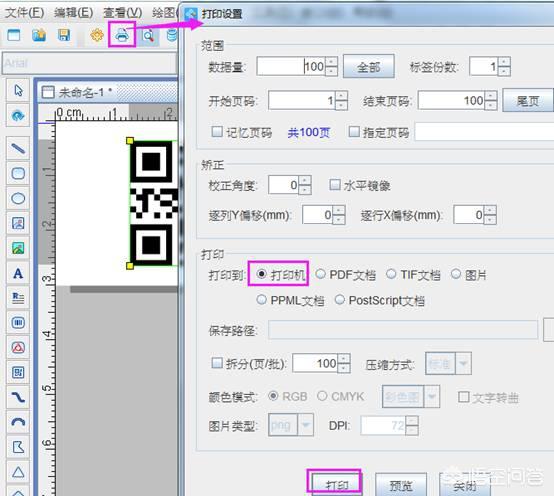This screenshot has width=554, height=496.
Task: Pick the ellipse shape tool
Action: 18,199
